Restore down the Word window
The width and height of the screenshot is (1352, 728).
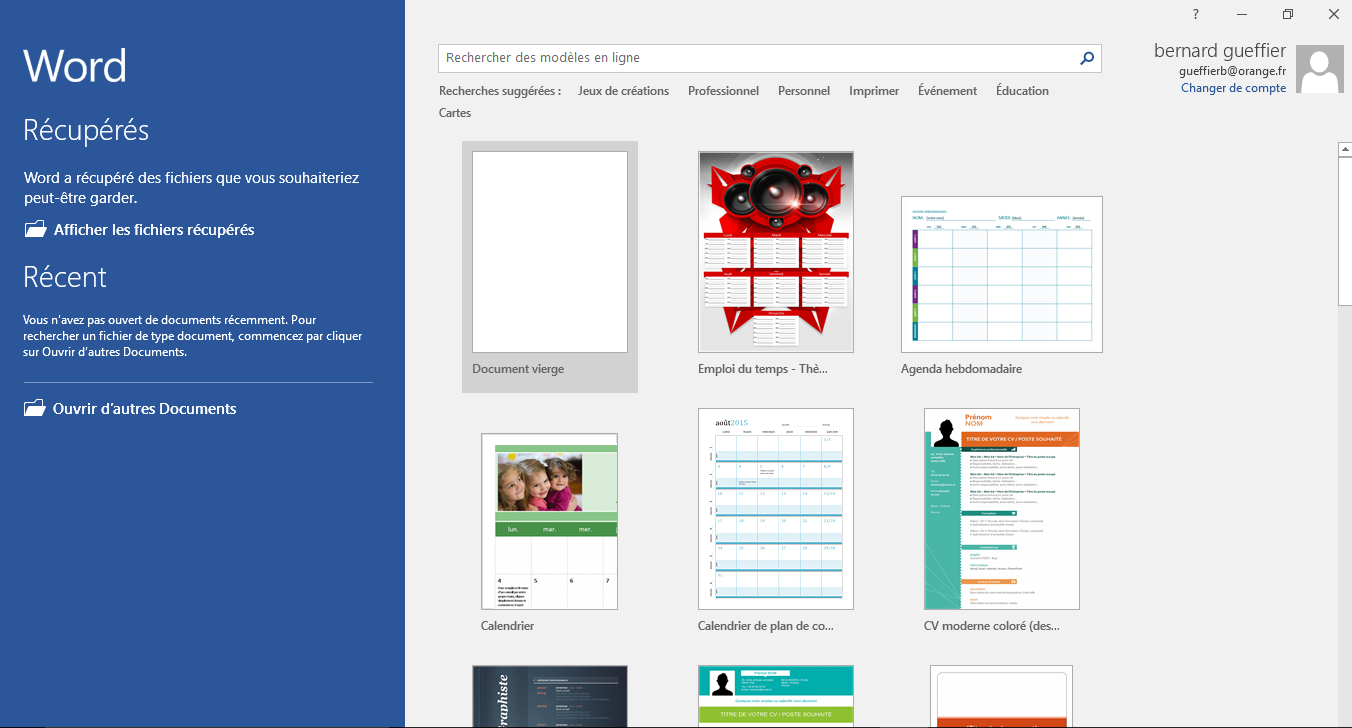[1288, 14]
